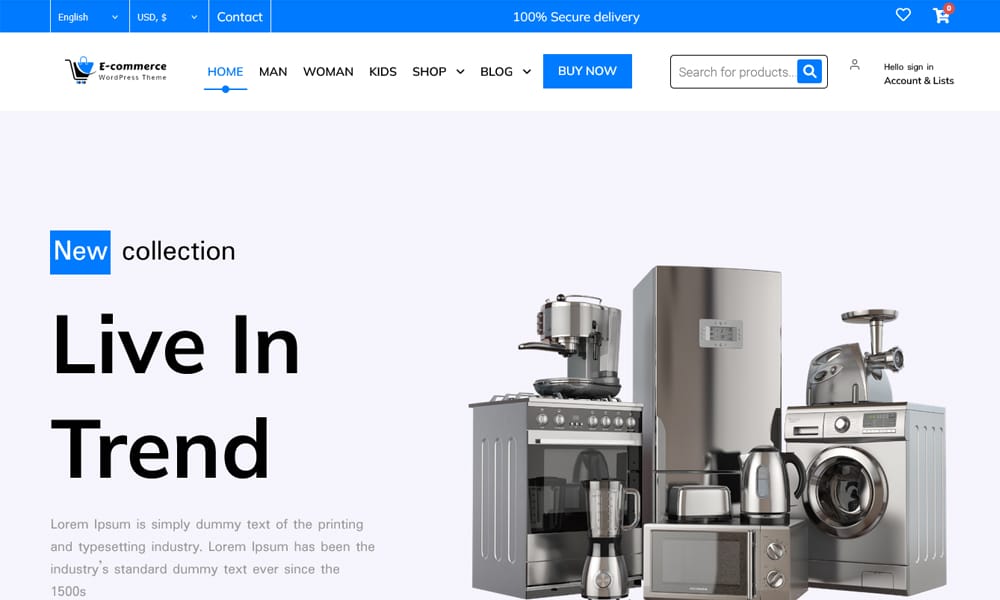Expand the SHOP dropdown menu
The width and height of the screenshot is (1000, 600).
437,71
